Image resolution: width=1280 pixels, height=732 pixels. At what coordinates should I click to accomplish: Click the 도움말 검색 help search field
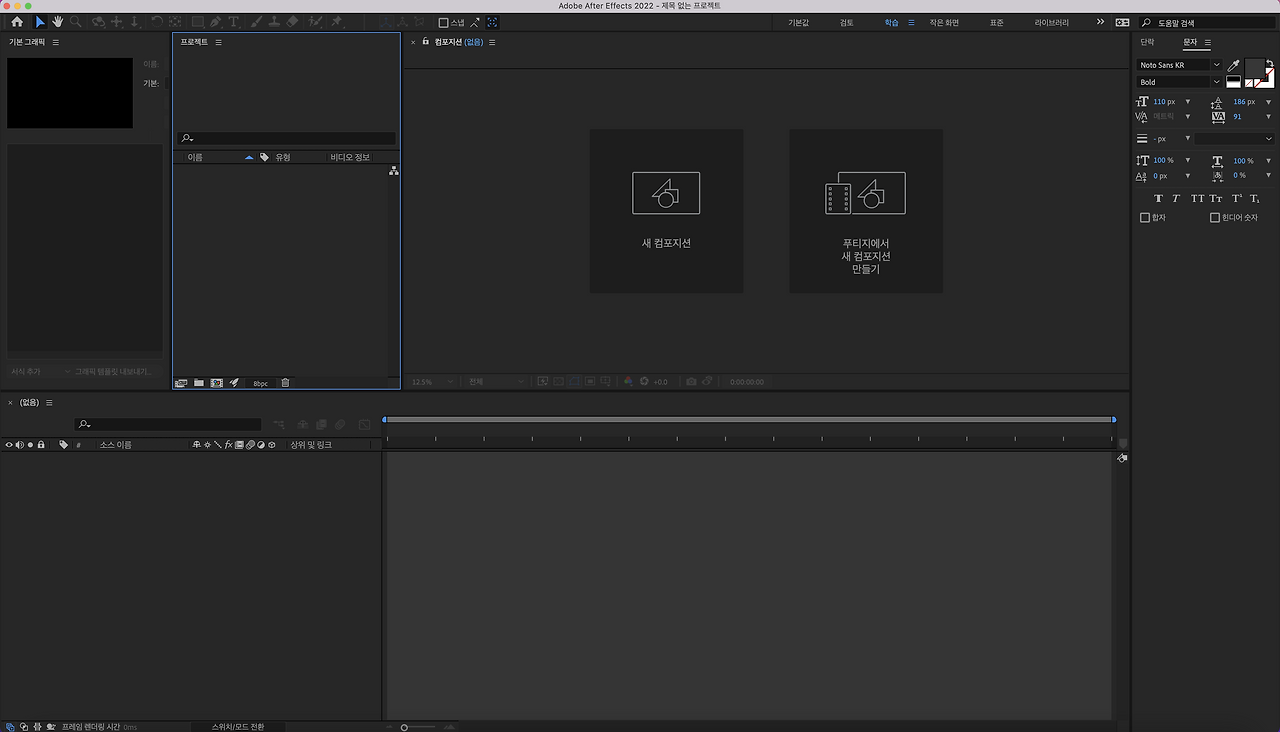(1209, 22)
